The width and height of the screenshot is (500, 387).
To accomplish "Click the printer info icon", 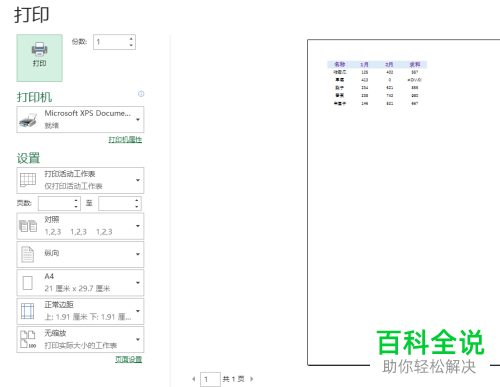I will click(141, 94).
